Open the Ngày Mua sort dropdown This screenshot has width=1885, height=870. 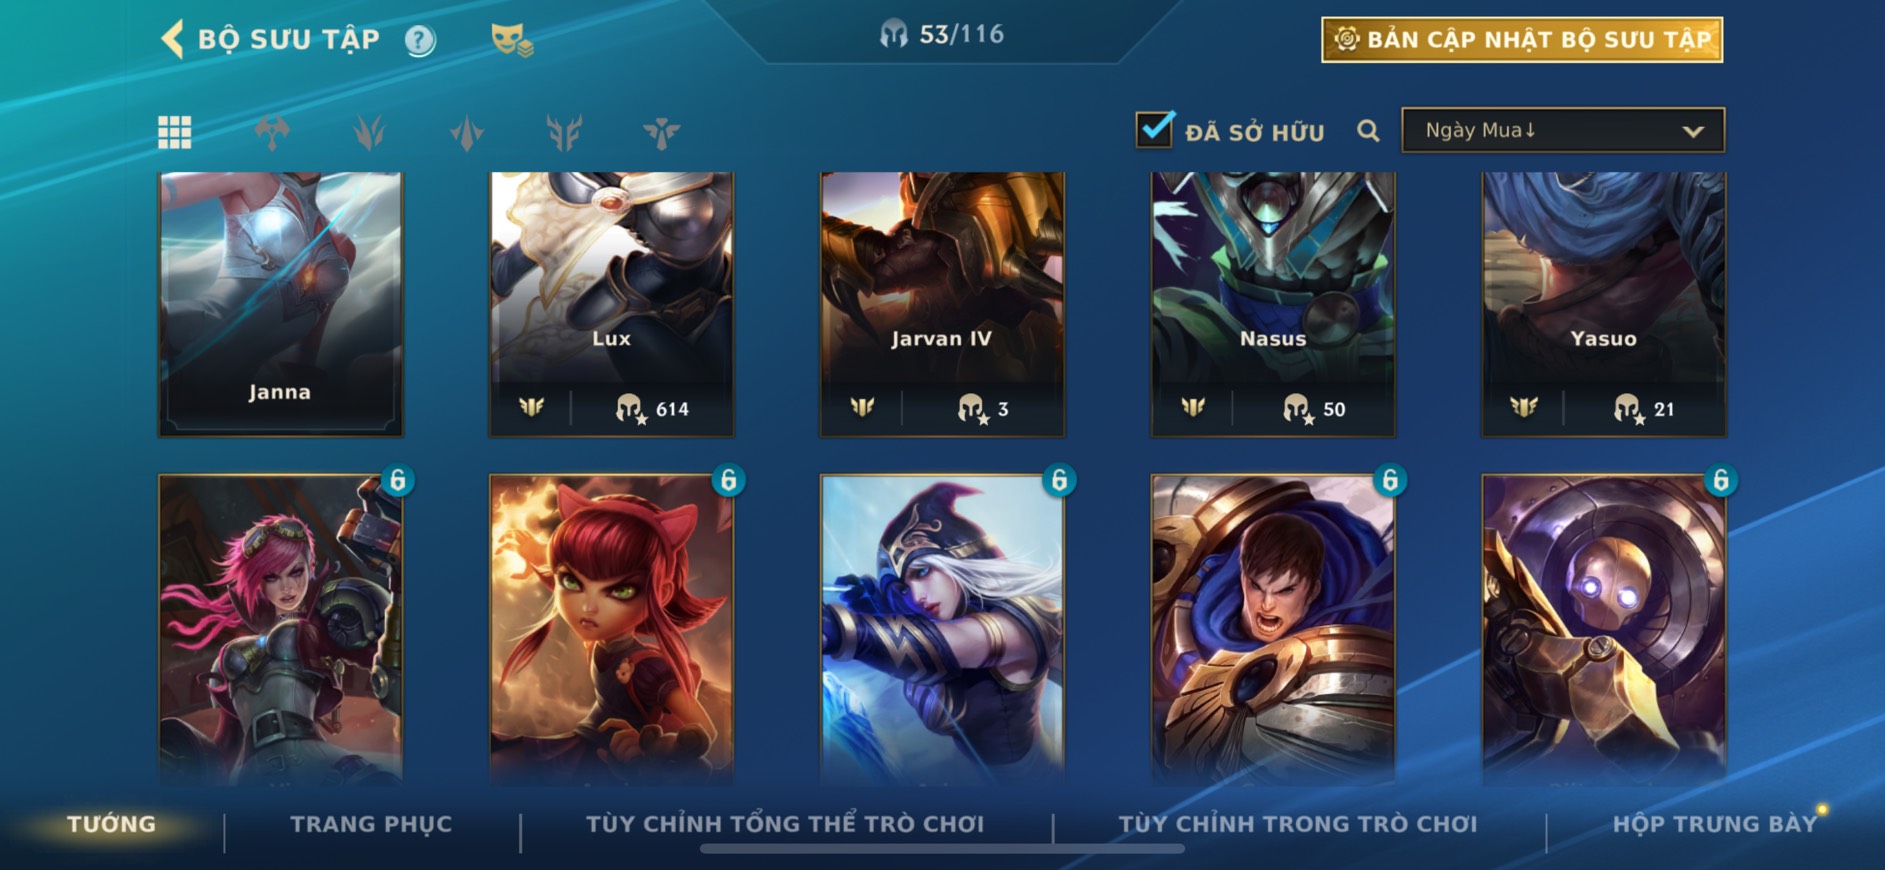point(1563,130)
